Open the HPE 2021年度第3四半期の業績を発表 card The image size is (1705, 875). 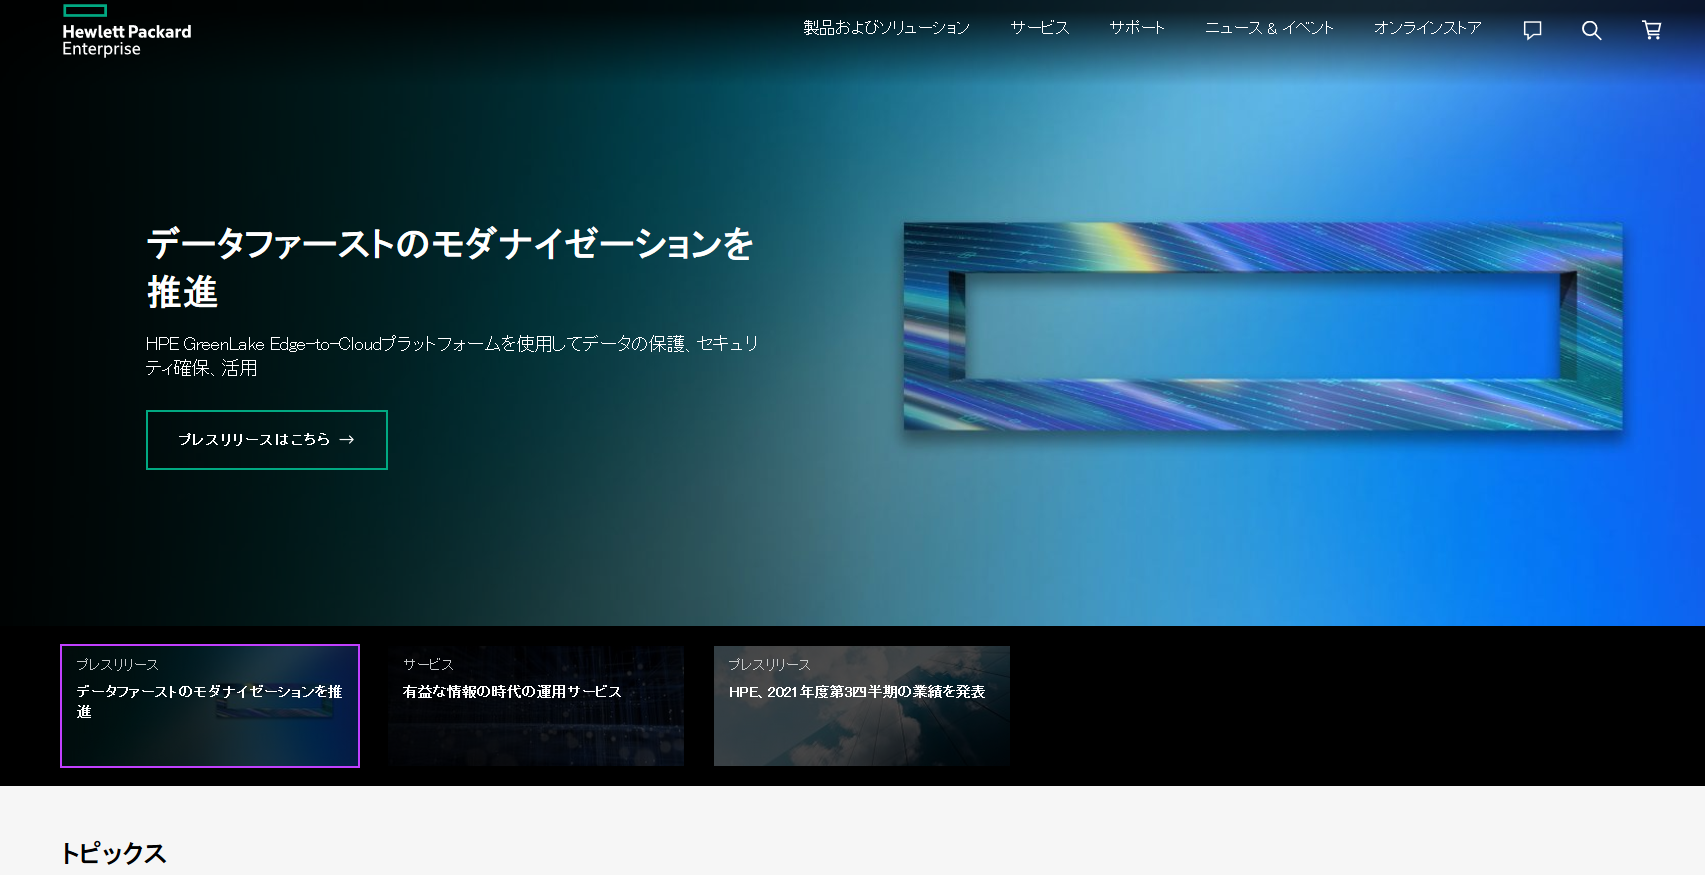pos(861,706)
